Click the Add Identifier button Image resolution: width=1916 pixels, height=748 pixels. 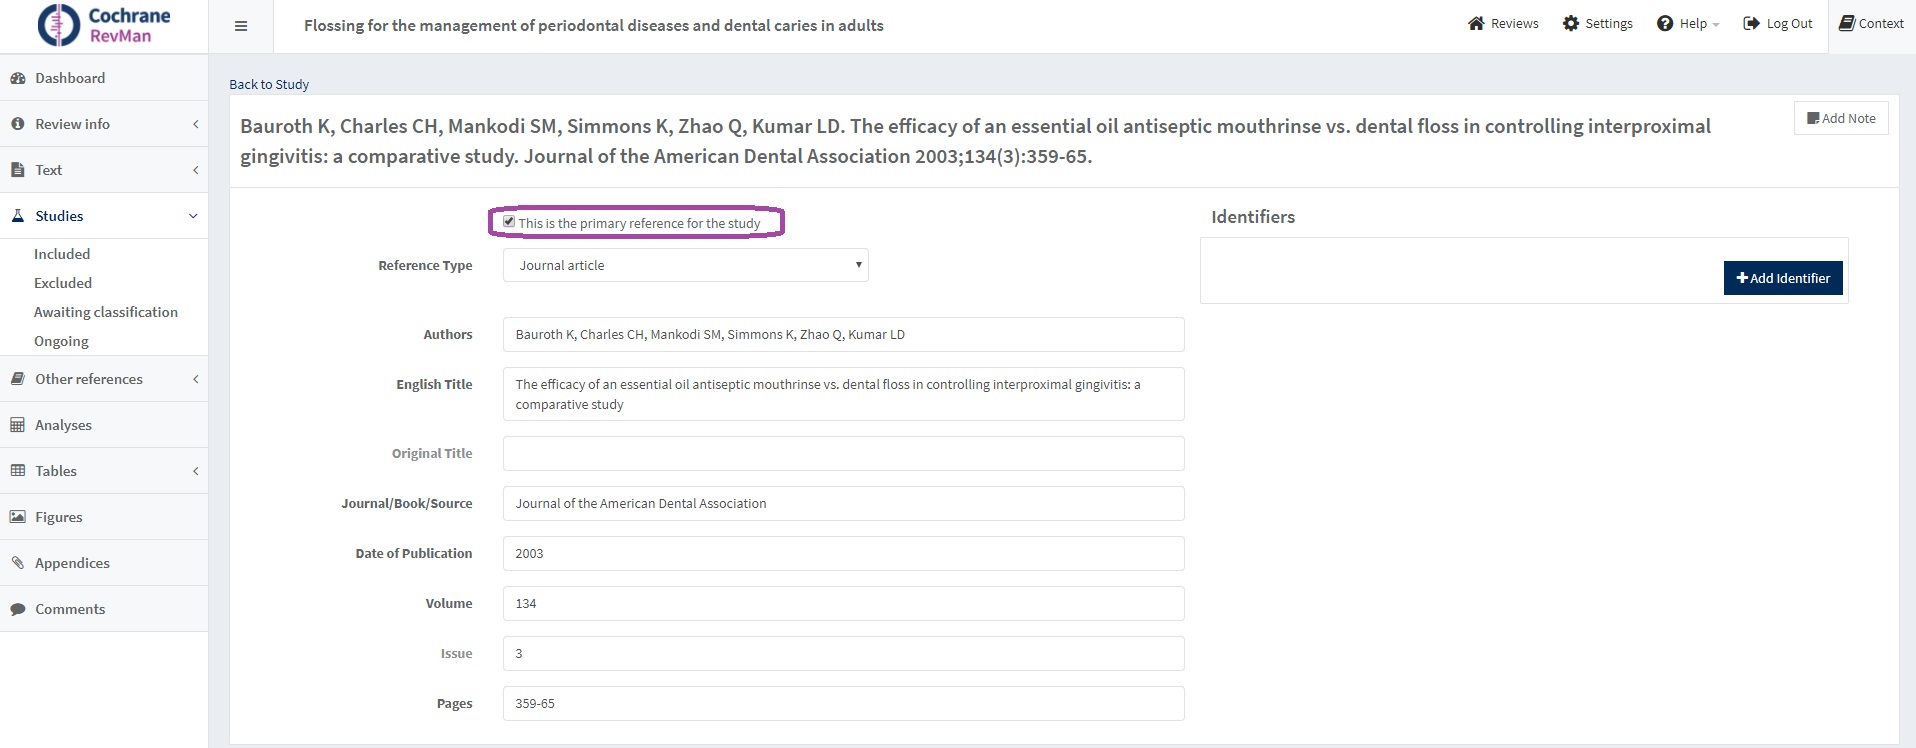1782,278
